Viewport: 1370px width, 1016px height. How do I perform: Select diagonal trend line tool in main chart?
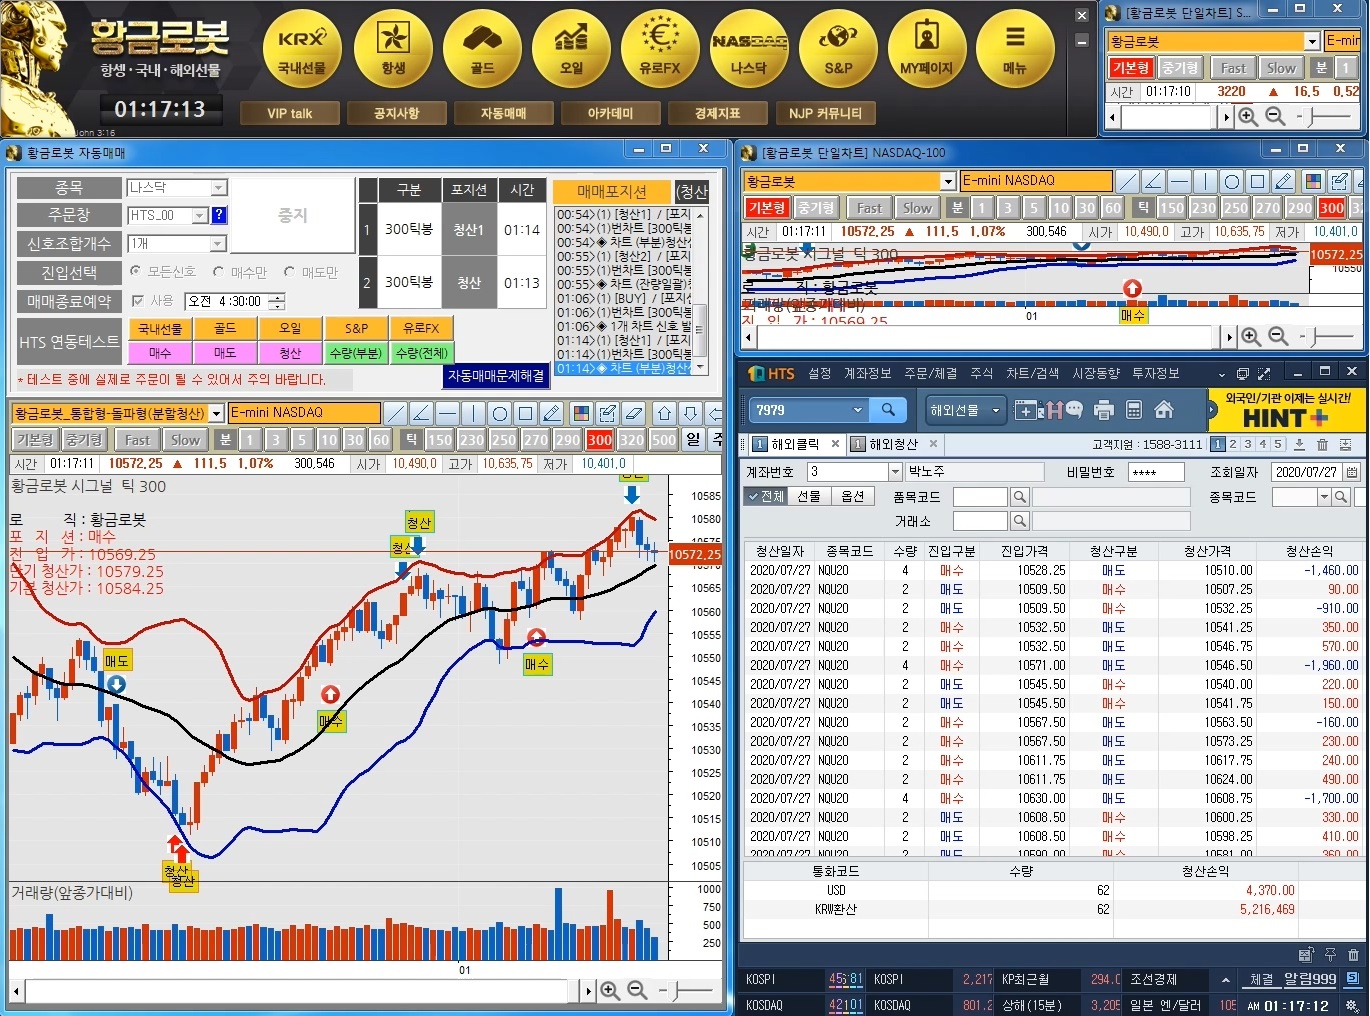coord(396,413)
